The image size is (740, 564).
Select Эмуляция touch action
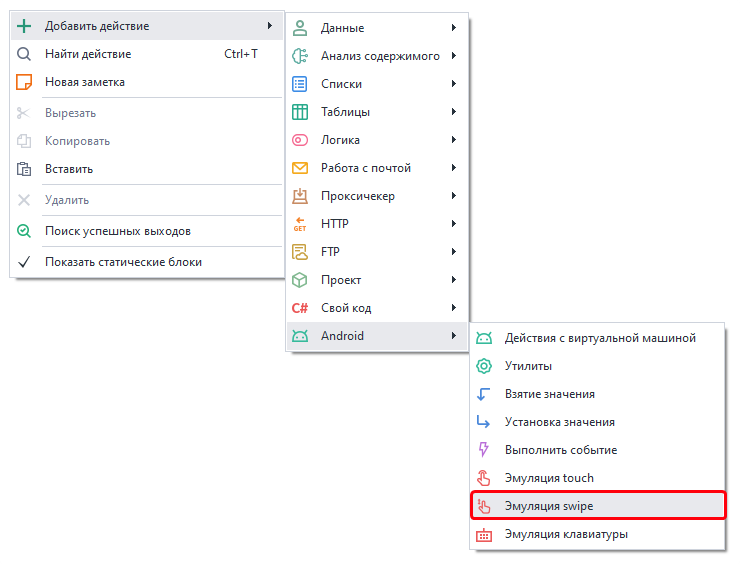coord(549,478)
